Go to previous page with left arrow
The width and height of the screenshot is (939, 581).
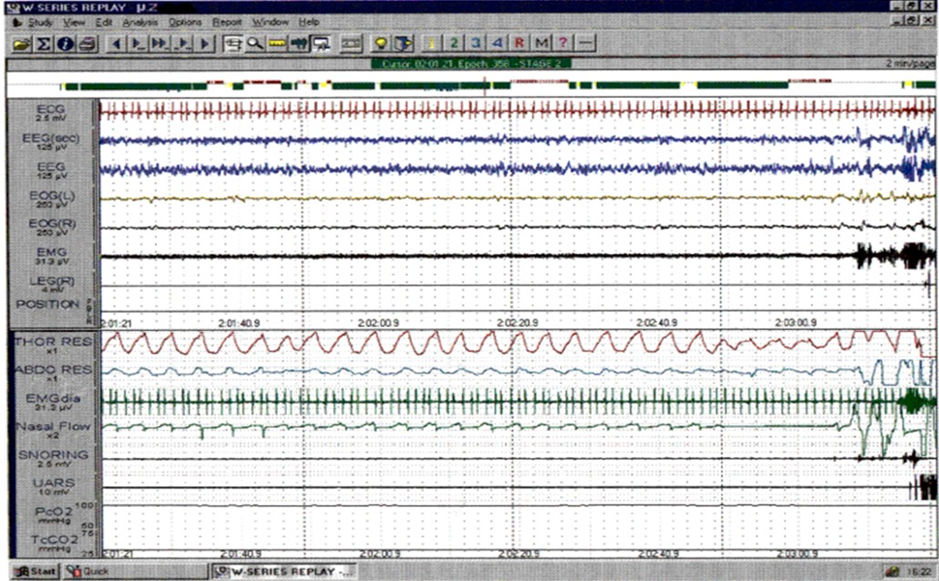[117, 44]
